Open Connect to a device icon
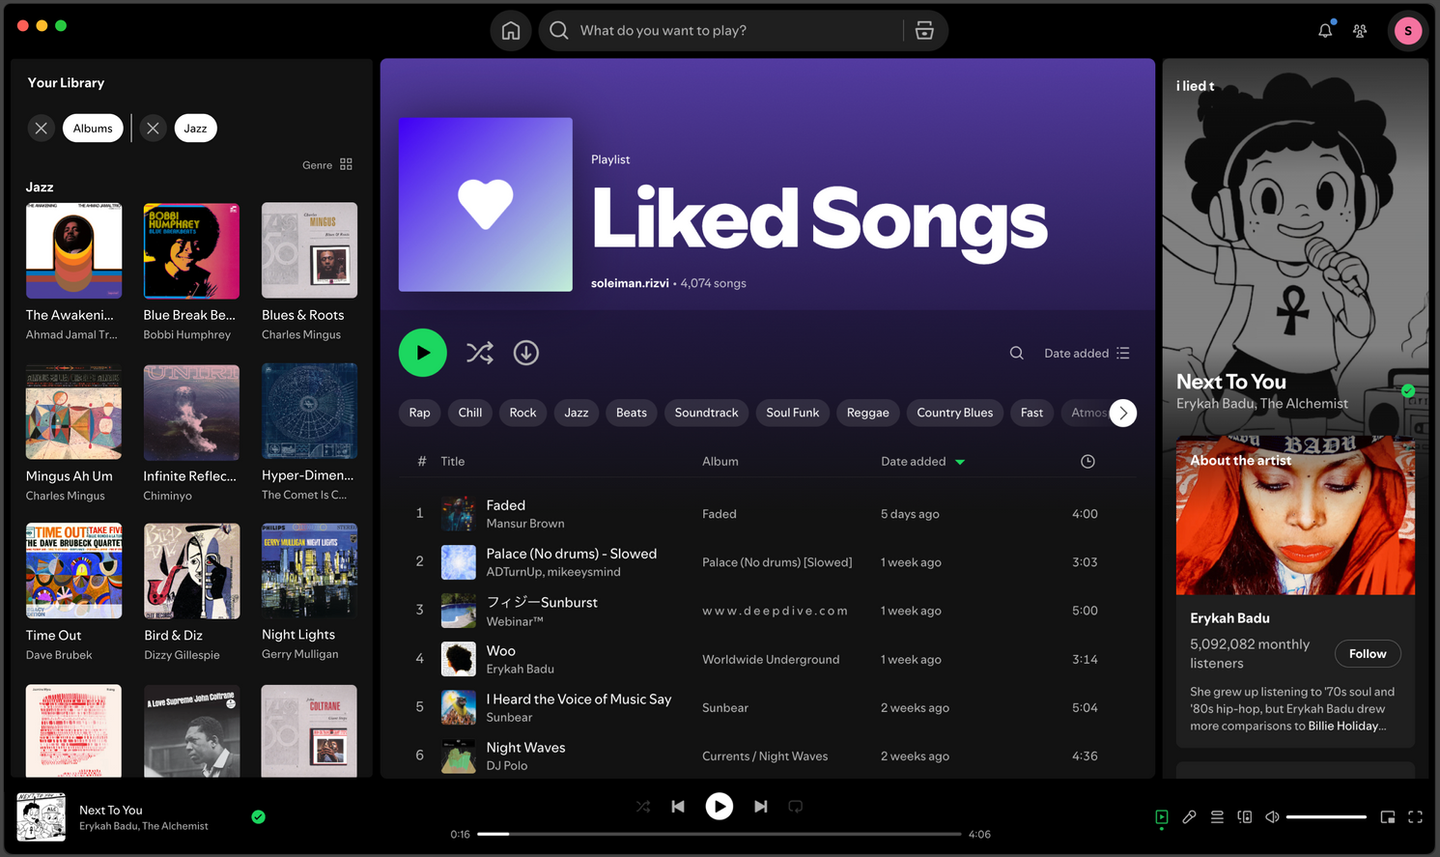Image resolution: width=1440 pixels, height=857 pixels. pyautogui.click(x=1245, y=817)
